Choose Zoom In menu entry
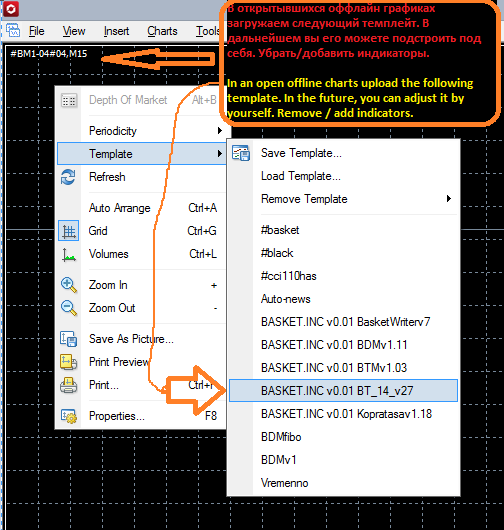The height and width of the screenshot is (530, 504). (x=142, y=285)
